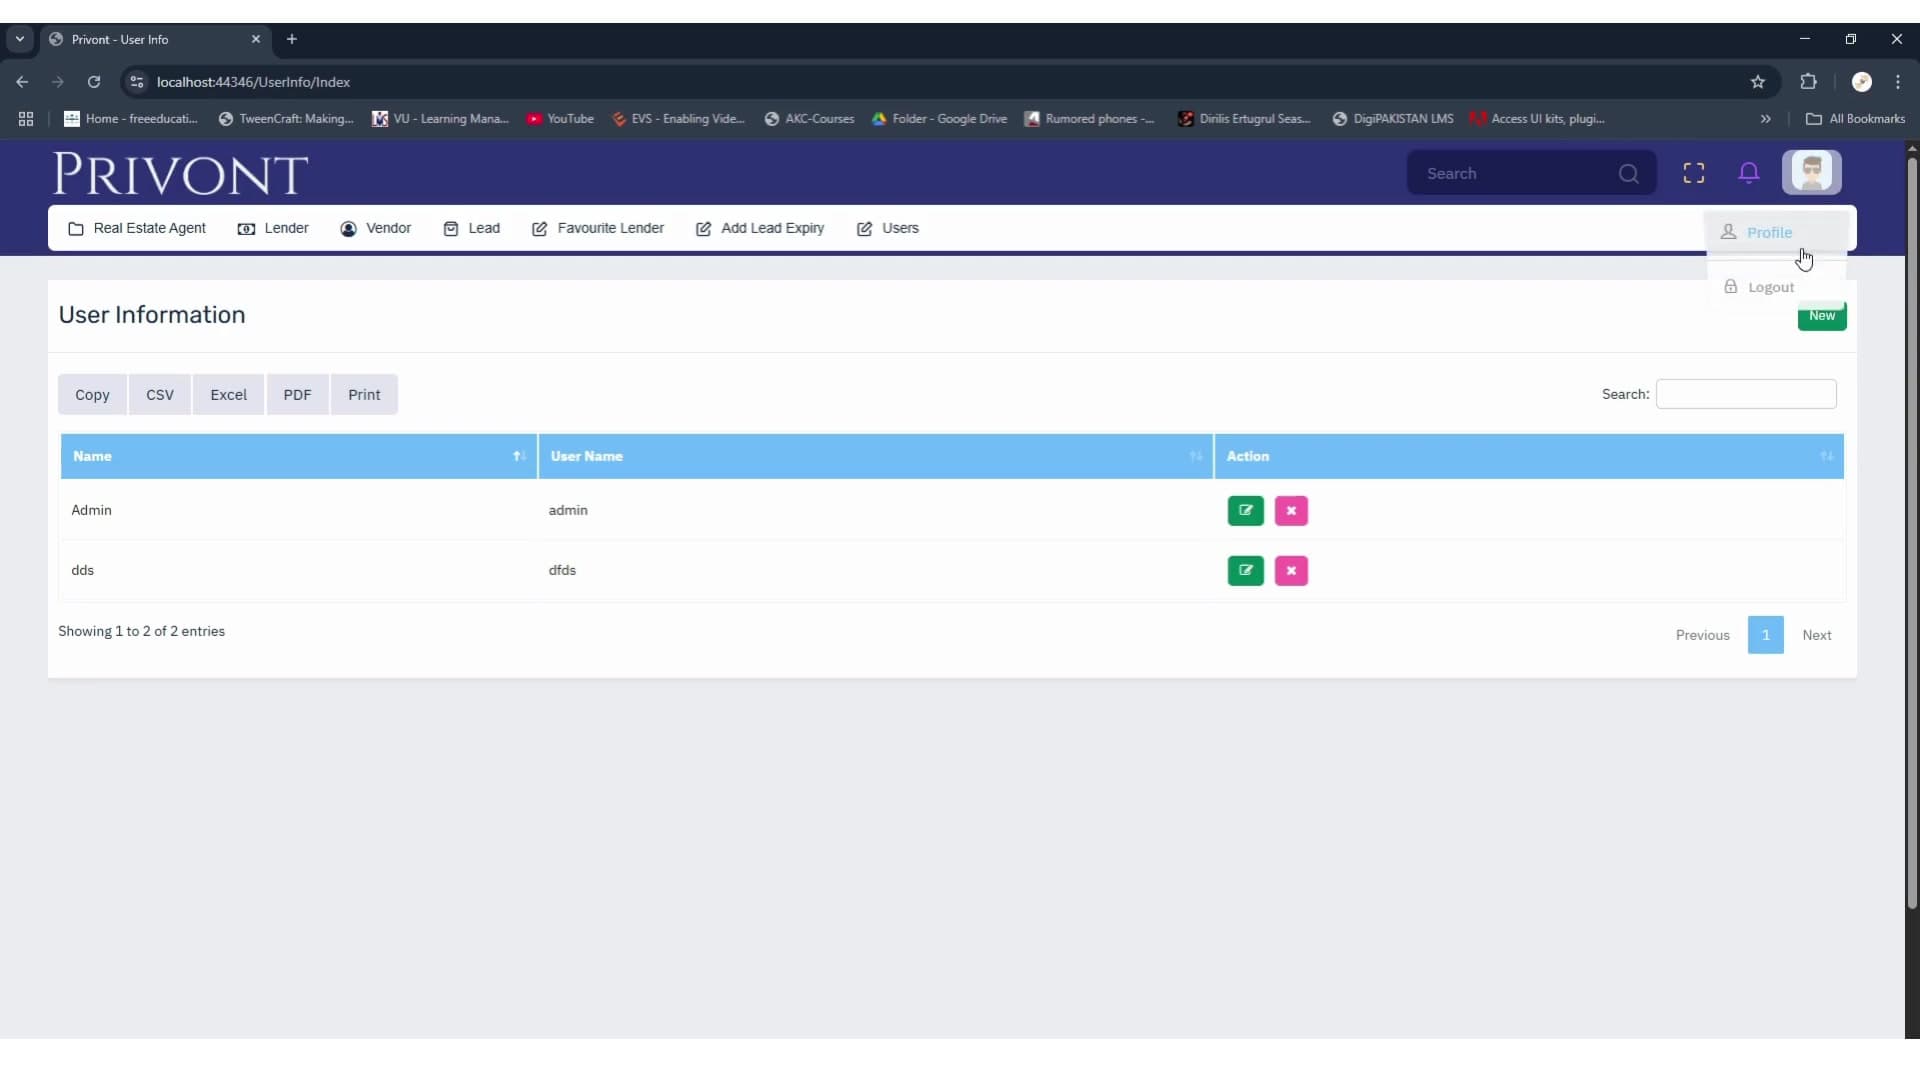Reload the page in browser

pos(94,82)
